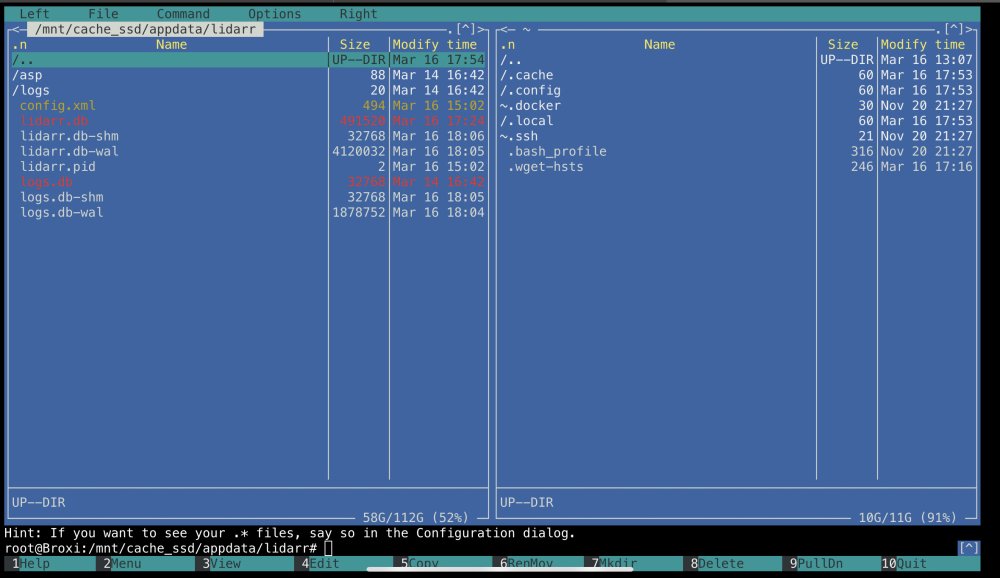
Task: Select the lidarr.db file
Action: pos(248,121)
